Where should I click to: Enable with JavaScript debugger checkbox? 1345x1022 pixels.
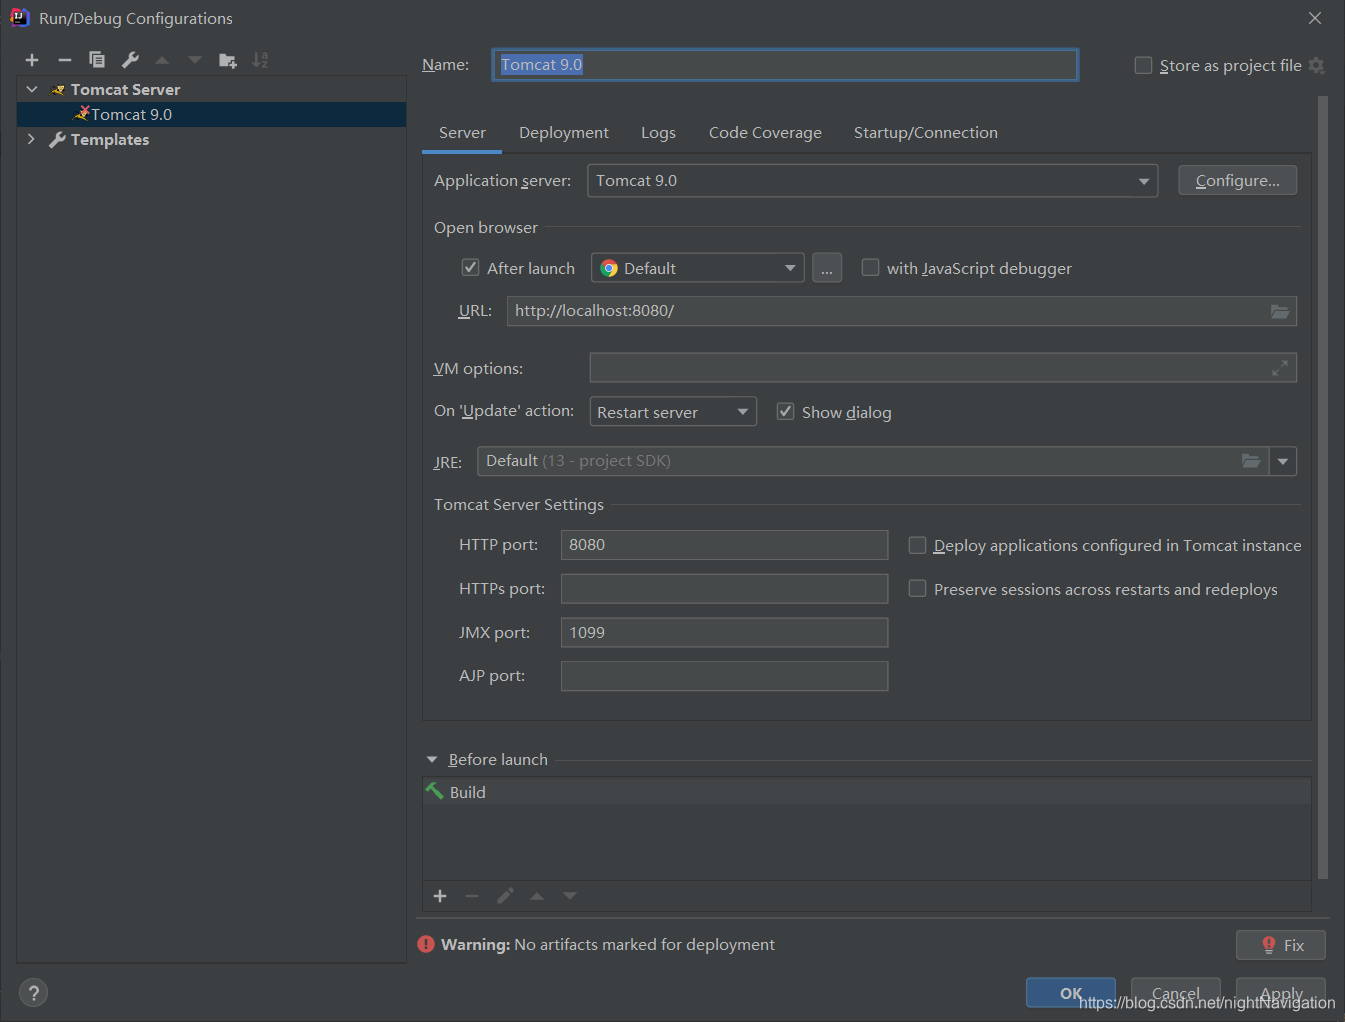(x=870, y=268)
